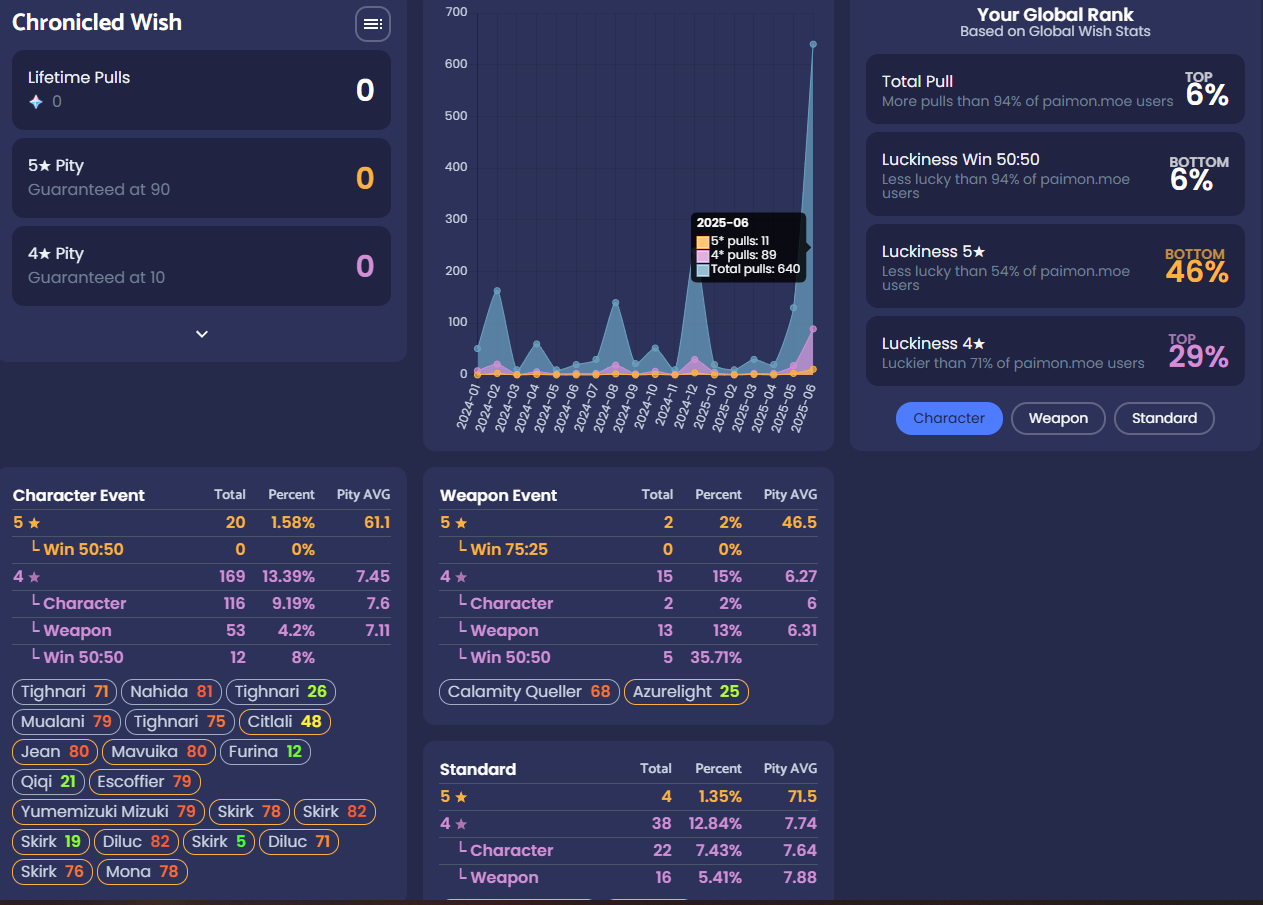Click the Luckiness 4★ rank card
This screenshot has width=1263, height=905.
click(x=1055, y=351)
